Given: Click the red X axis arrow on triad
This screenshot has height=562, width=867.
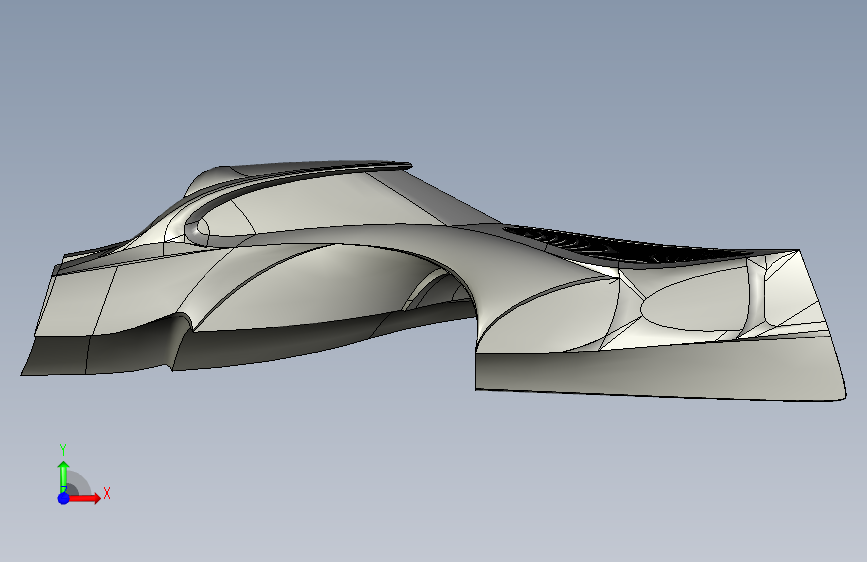Looking at the screenshot, I should [x=84, y=498].
